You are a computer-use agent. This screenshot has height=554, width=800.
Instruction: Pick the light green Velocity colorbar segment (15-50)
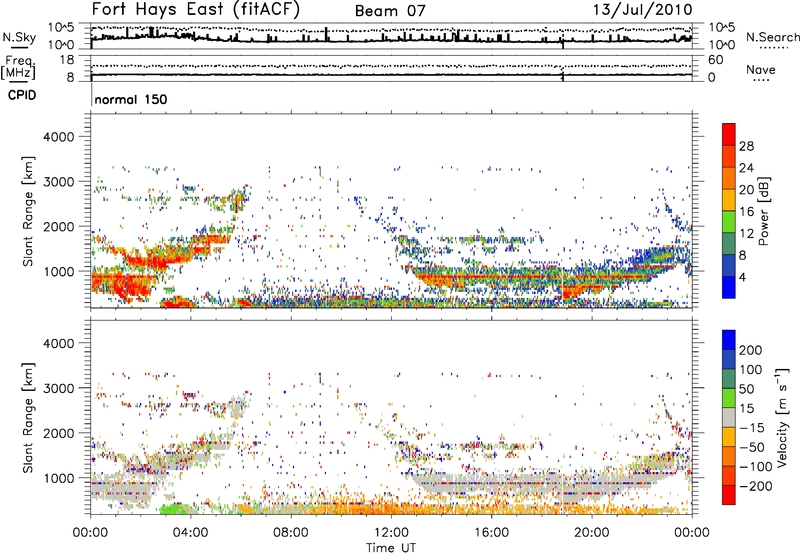point(729,398)
